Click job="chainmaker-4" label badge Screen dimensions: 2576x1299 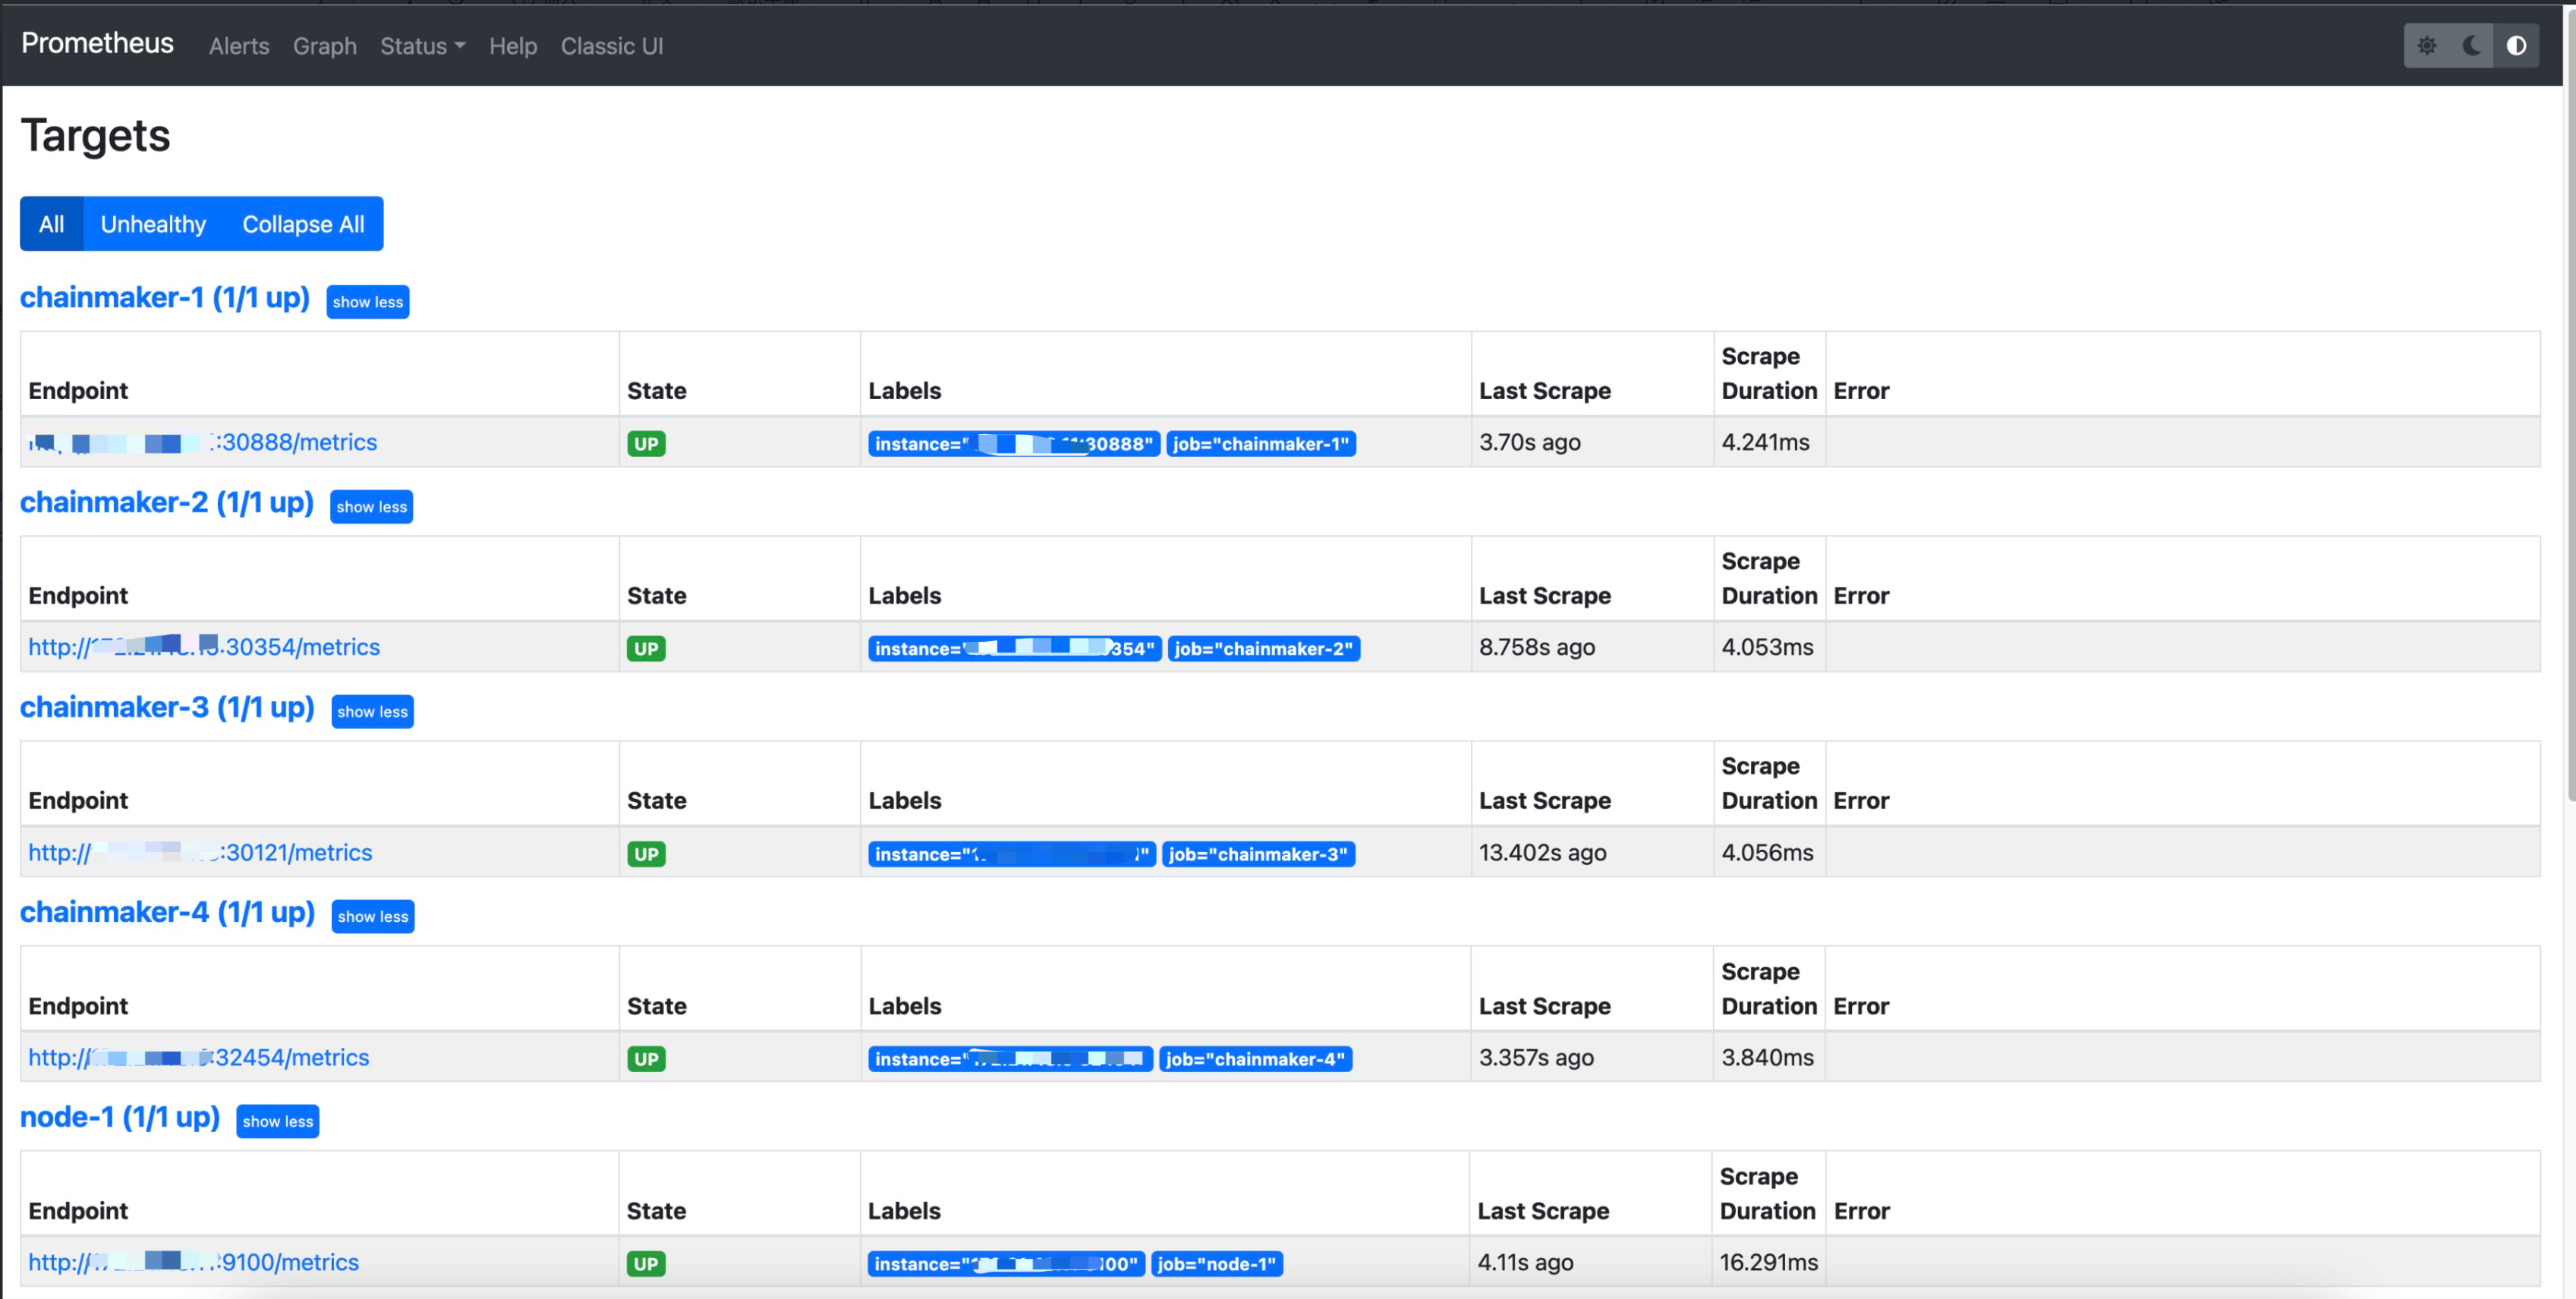(1255, 1059)
